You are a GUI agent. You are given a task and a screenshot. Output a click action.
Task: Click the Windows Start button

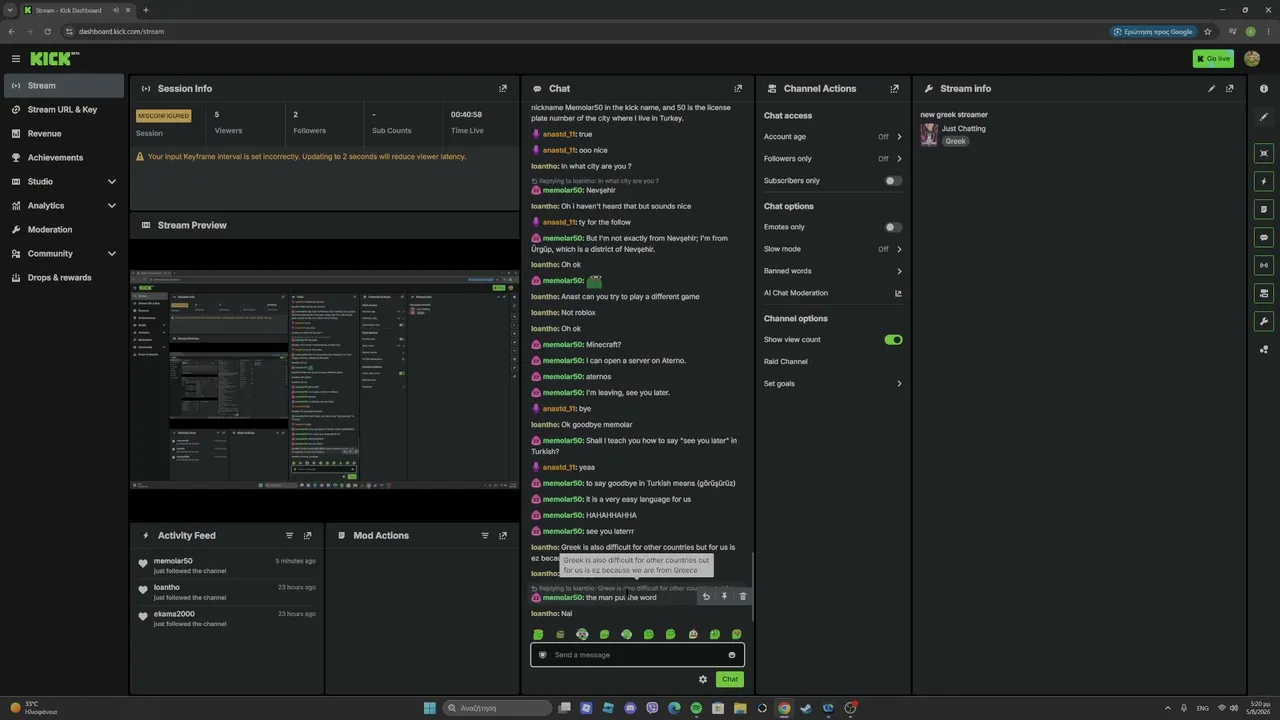click(x=430, y=708)
